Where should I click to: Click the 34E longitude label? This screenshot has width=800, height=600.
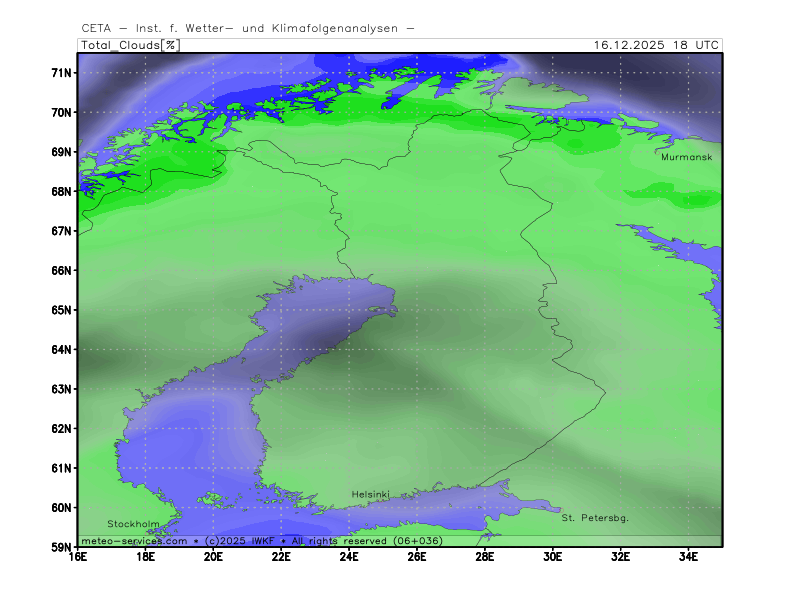point(688,557)
